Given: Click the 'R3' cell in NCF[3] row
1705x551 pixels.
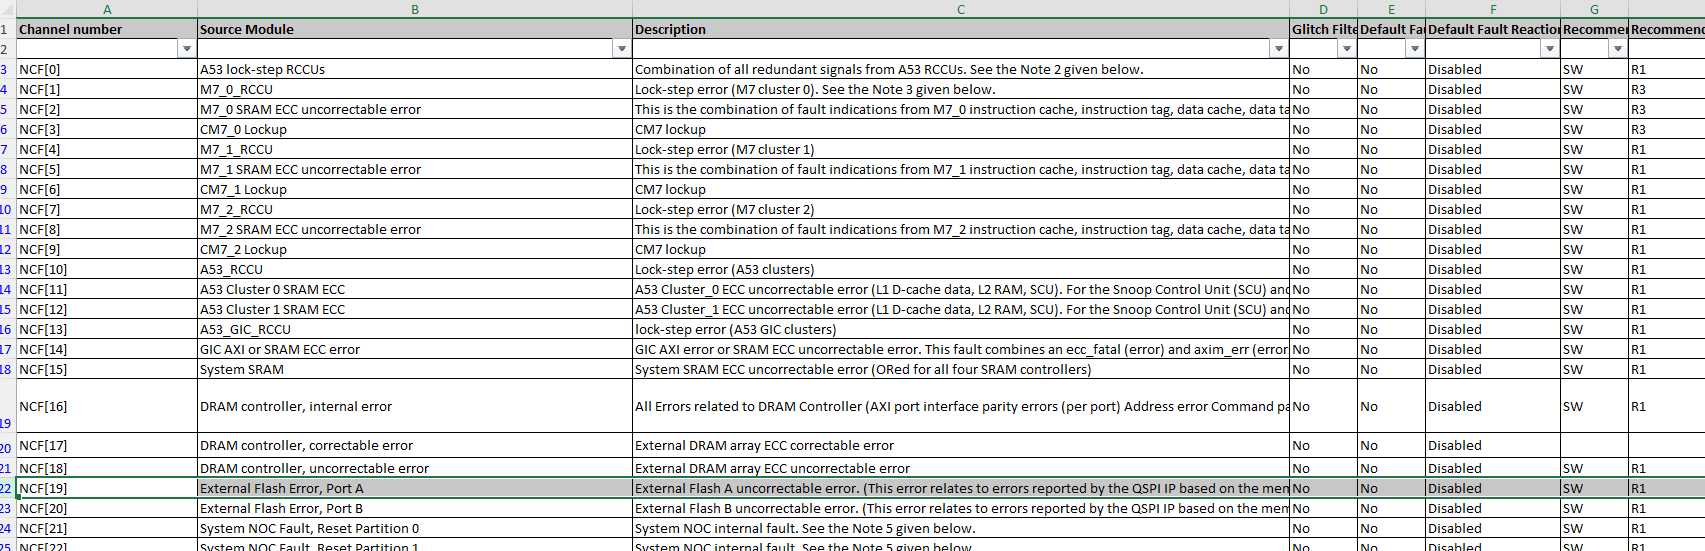Looking at the screenshot, I should click(1667, 129).
